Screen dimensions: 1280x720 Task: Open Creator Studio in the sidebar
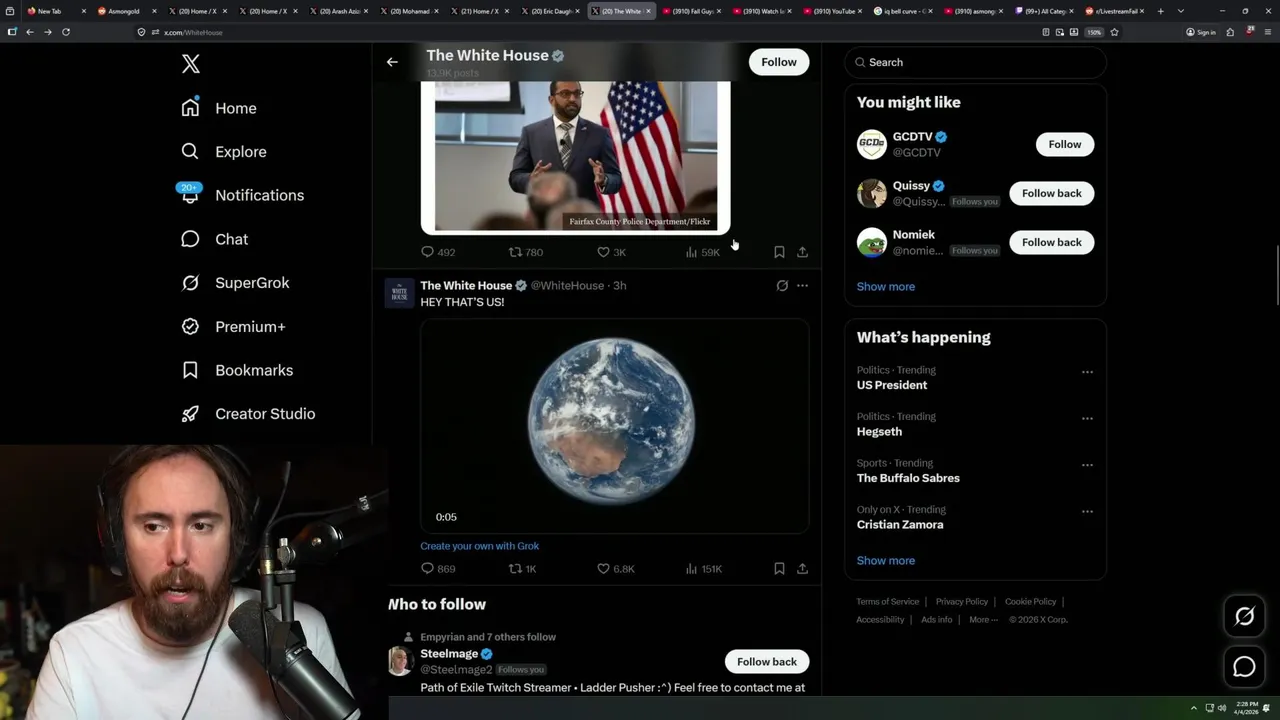coord(248,414)
